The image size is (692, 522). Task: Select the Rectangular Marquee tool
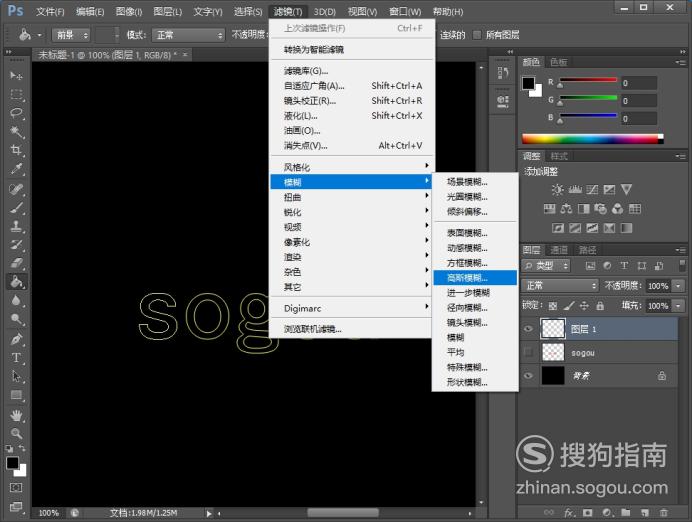16,94
